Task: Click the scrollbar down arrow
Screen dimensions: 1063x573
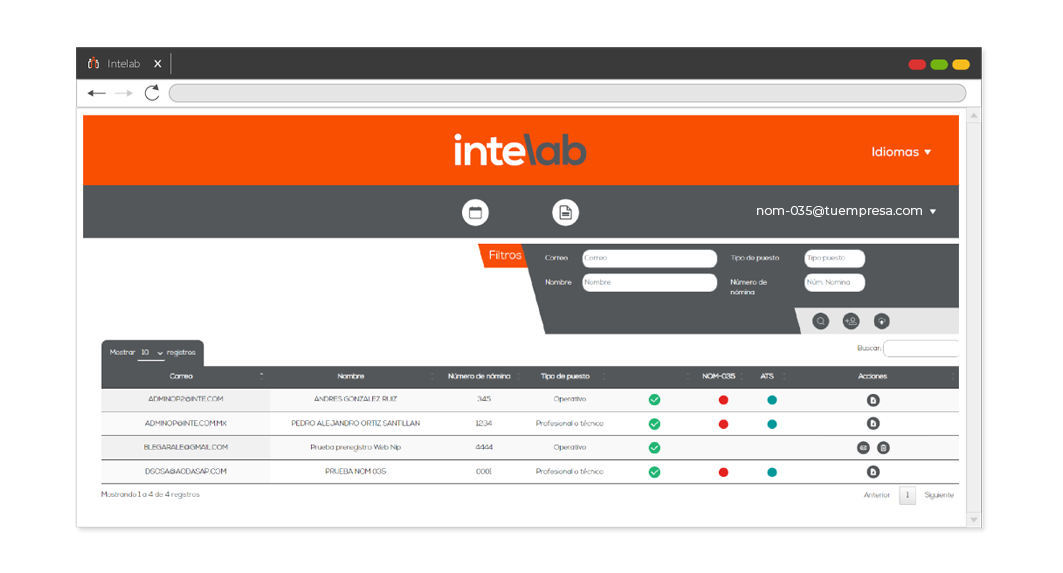Action: point(974,520)
